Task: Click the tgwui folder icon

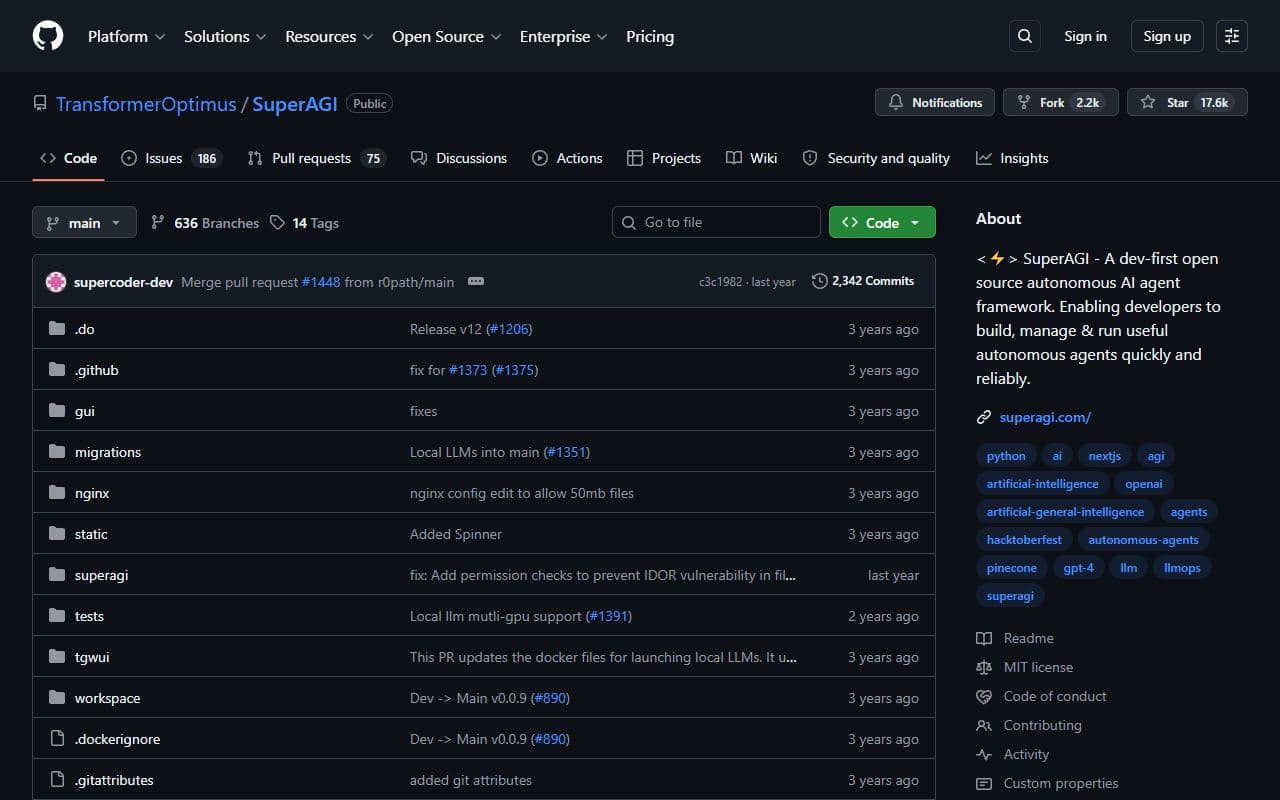Action: click(57, 657)
